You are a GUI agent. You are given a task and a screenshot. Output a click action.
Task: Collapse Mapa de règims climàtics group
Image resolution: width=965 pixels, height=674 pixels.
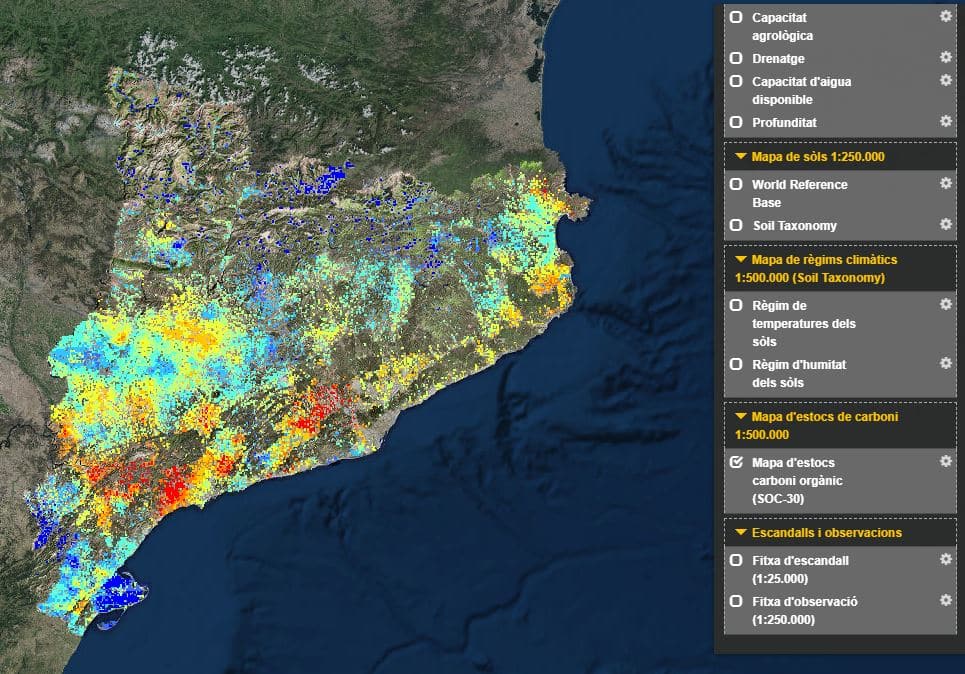click(x=741, y=259)
